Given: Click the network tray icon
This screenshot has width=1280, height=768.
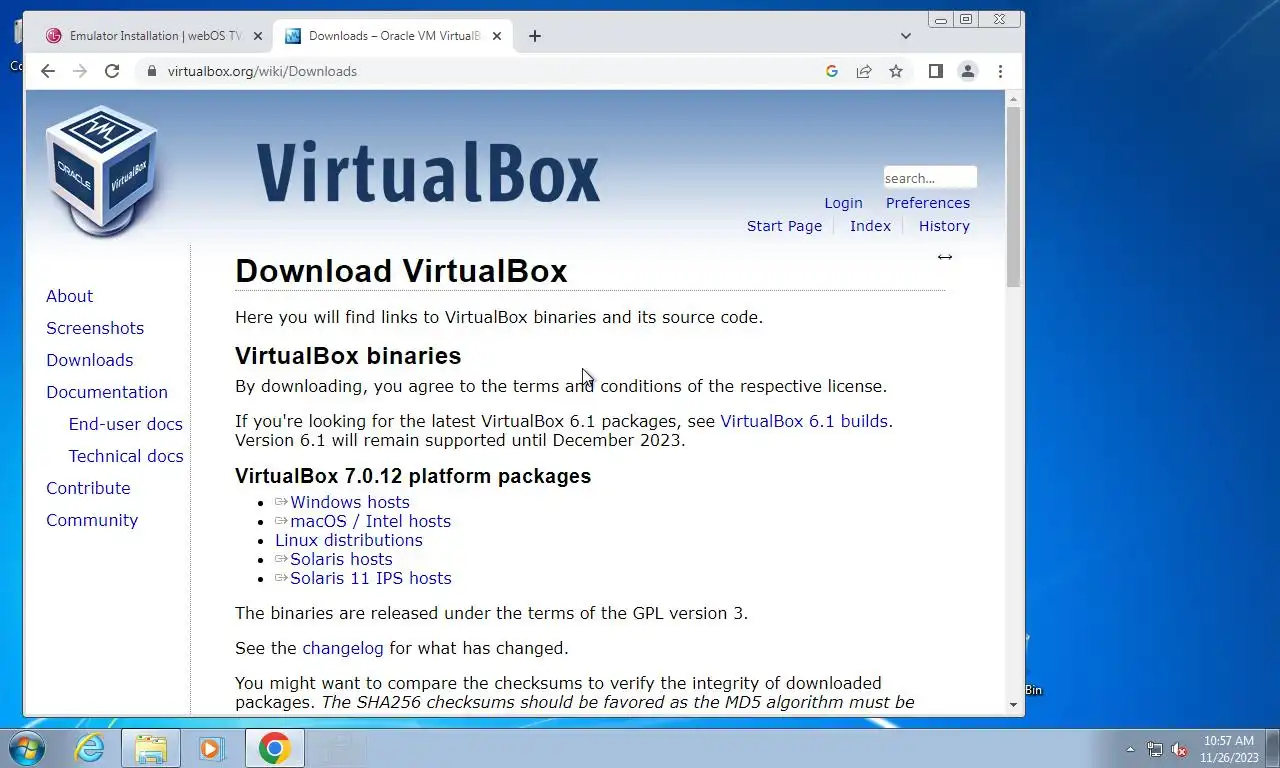Looking at the screenshot, I should point(1155,749).
